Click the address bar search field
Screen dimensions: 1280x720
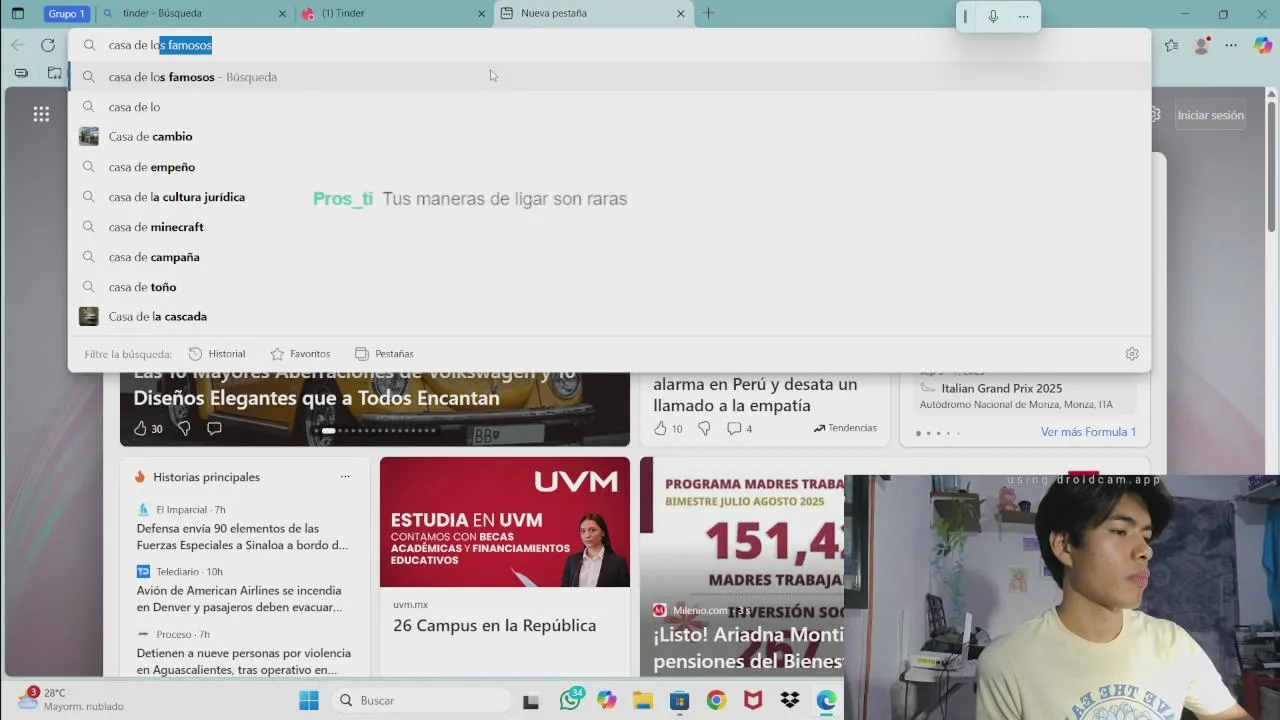pyautogui.click(x=609, y=45)
